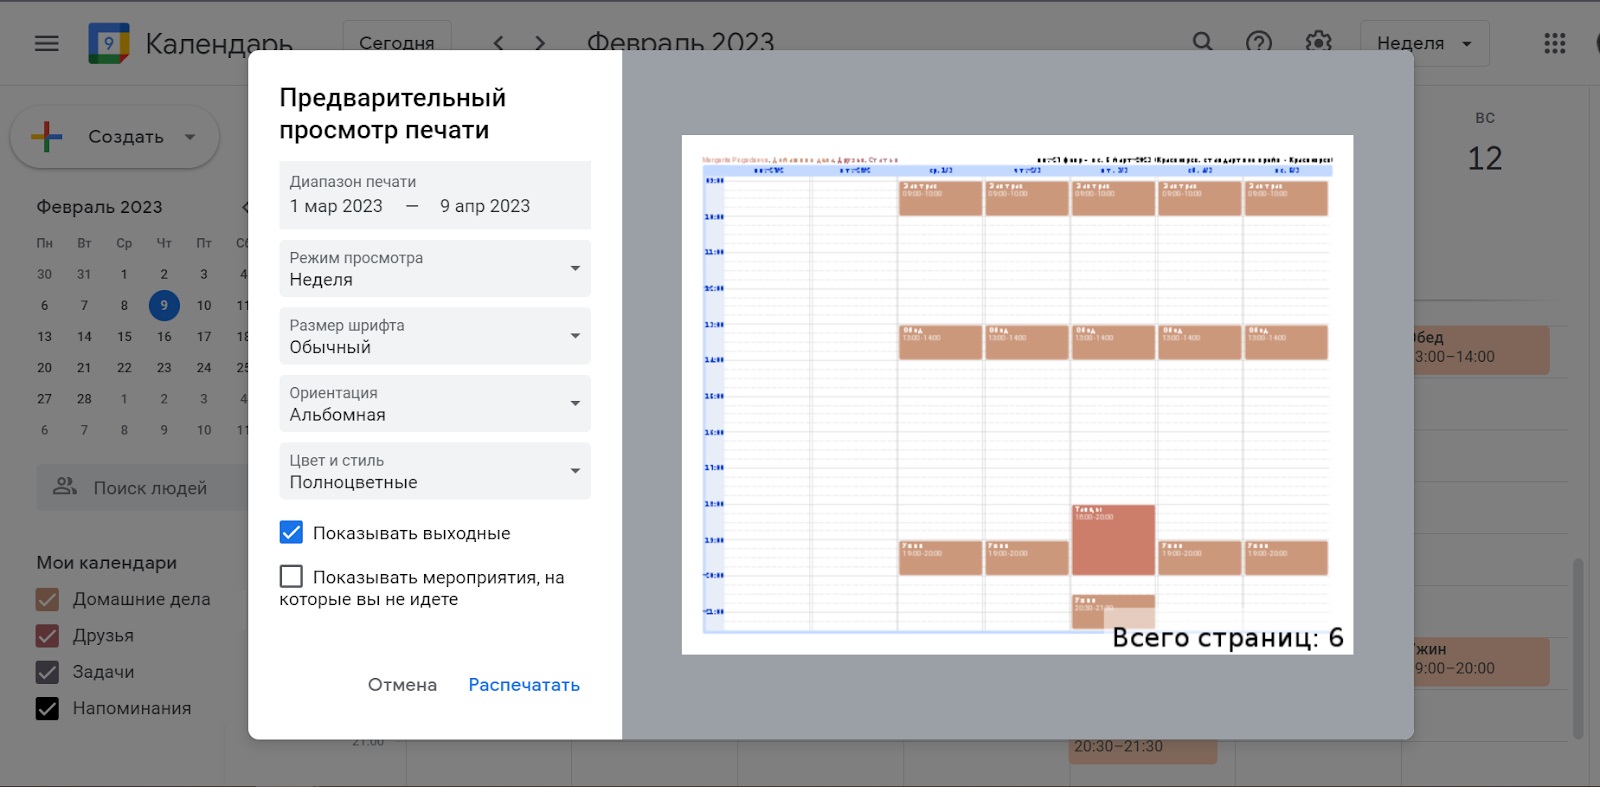The height and width of the screenshot is (787, 1600).
Task: Select day 13 in the mini calendar
Action: (44, 337)
